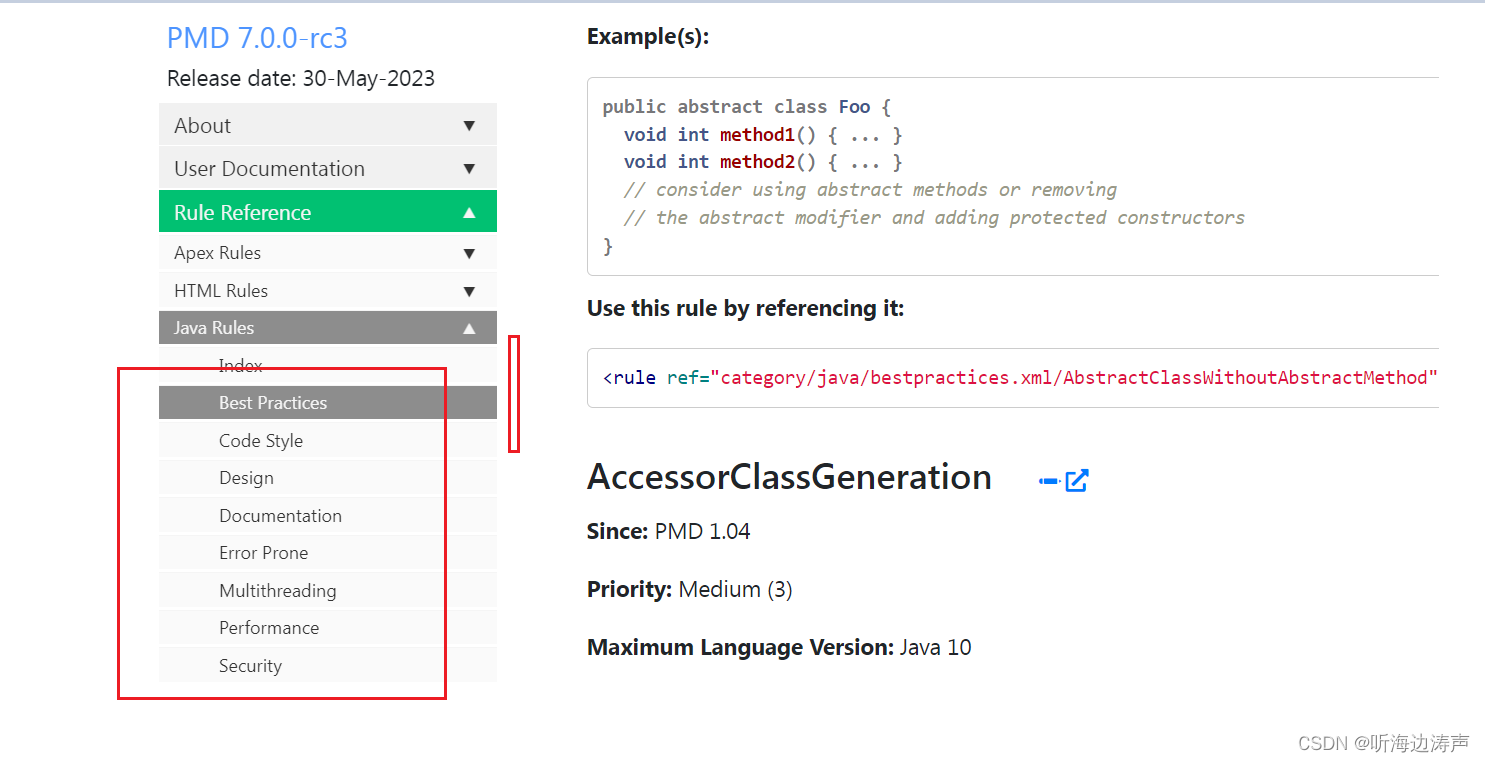This screenshot has width=1485, height=762.
Task: Go to Code Style rules
Action: [328, 441]
